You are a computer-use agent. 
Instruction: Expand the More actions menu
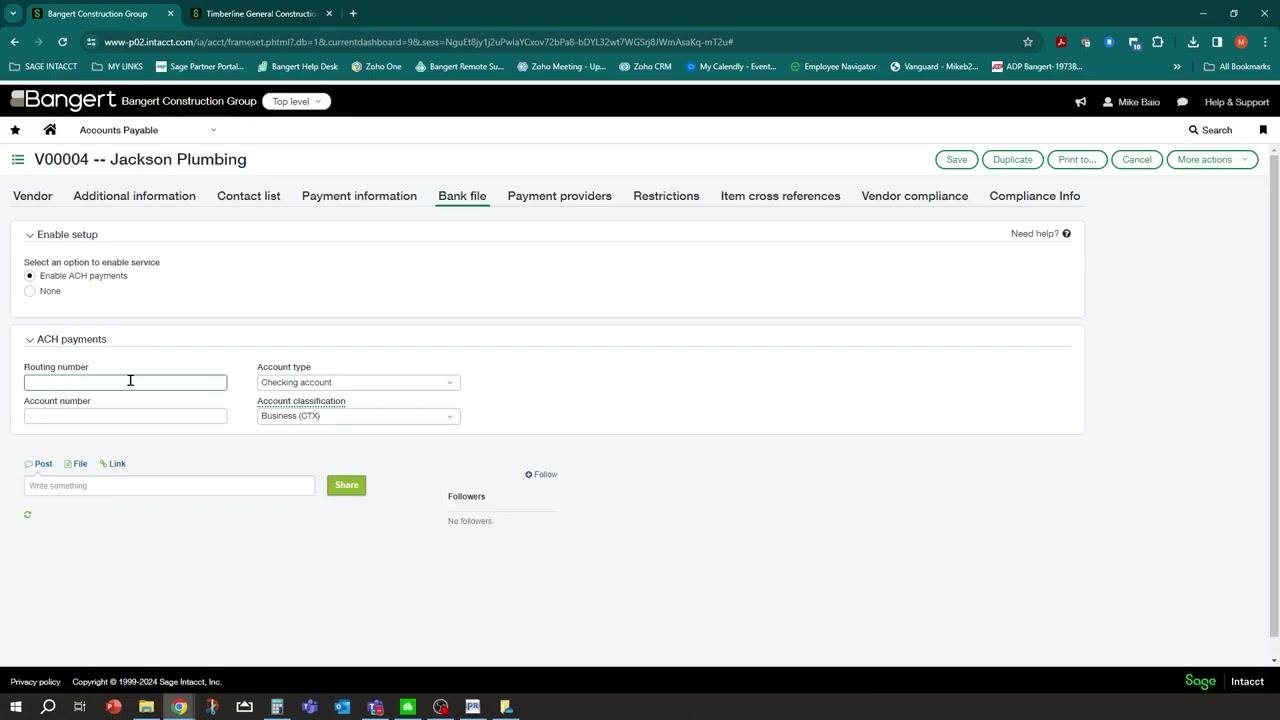click(x=1212, y=160)
